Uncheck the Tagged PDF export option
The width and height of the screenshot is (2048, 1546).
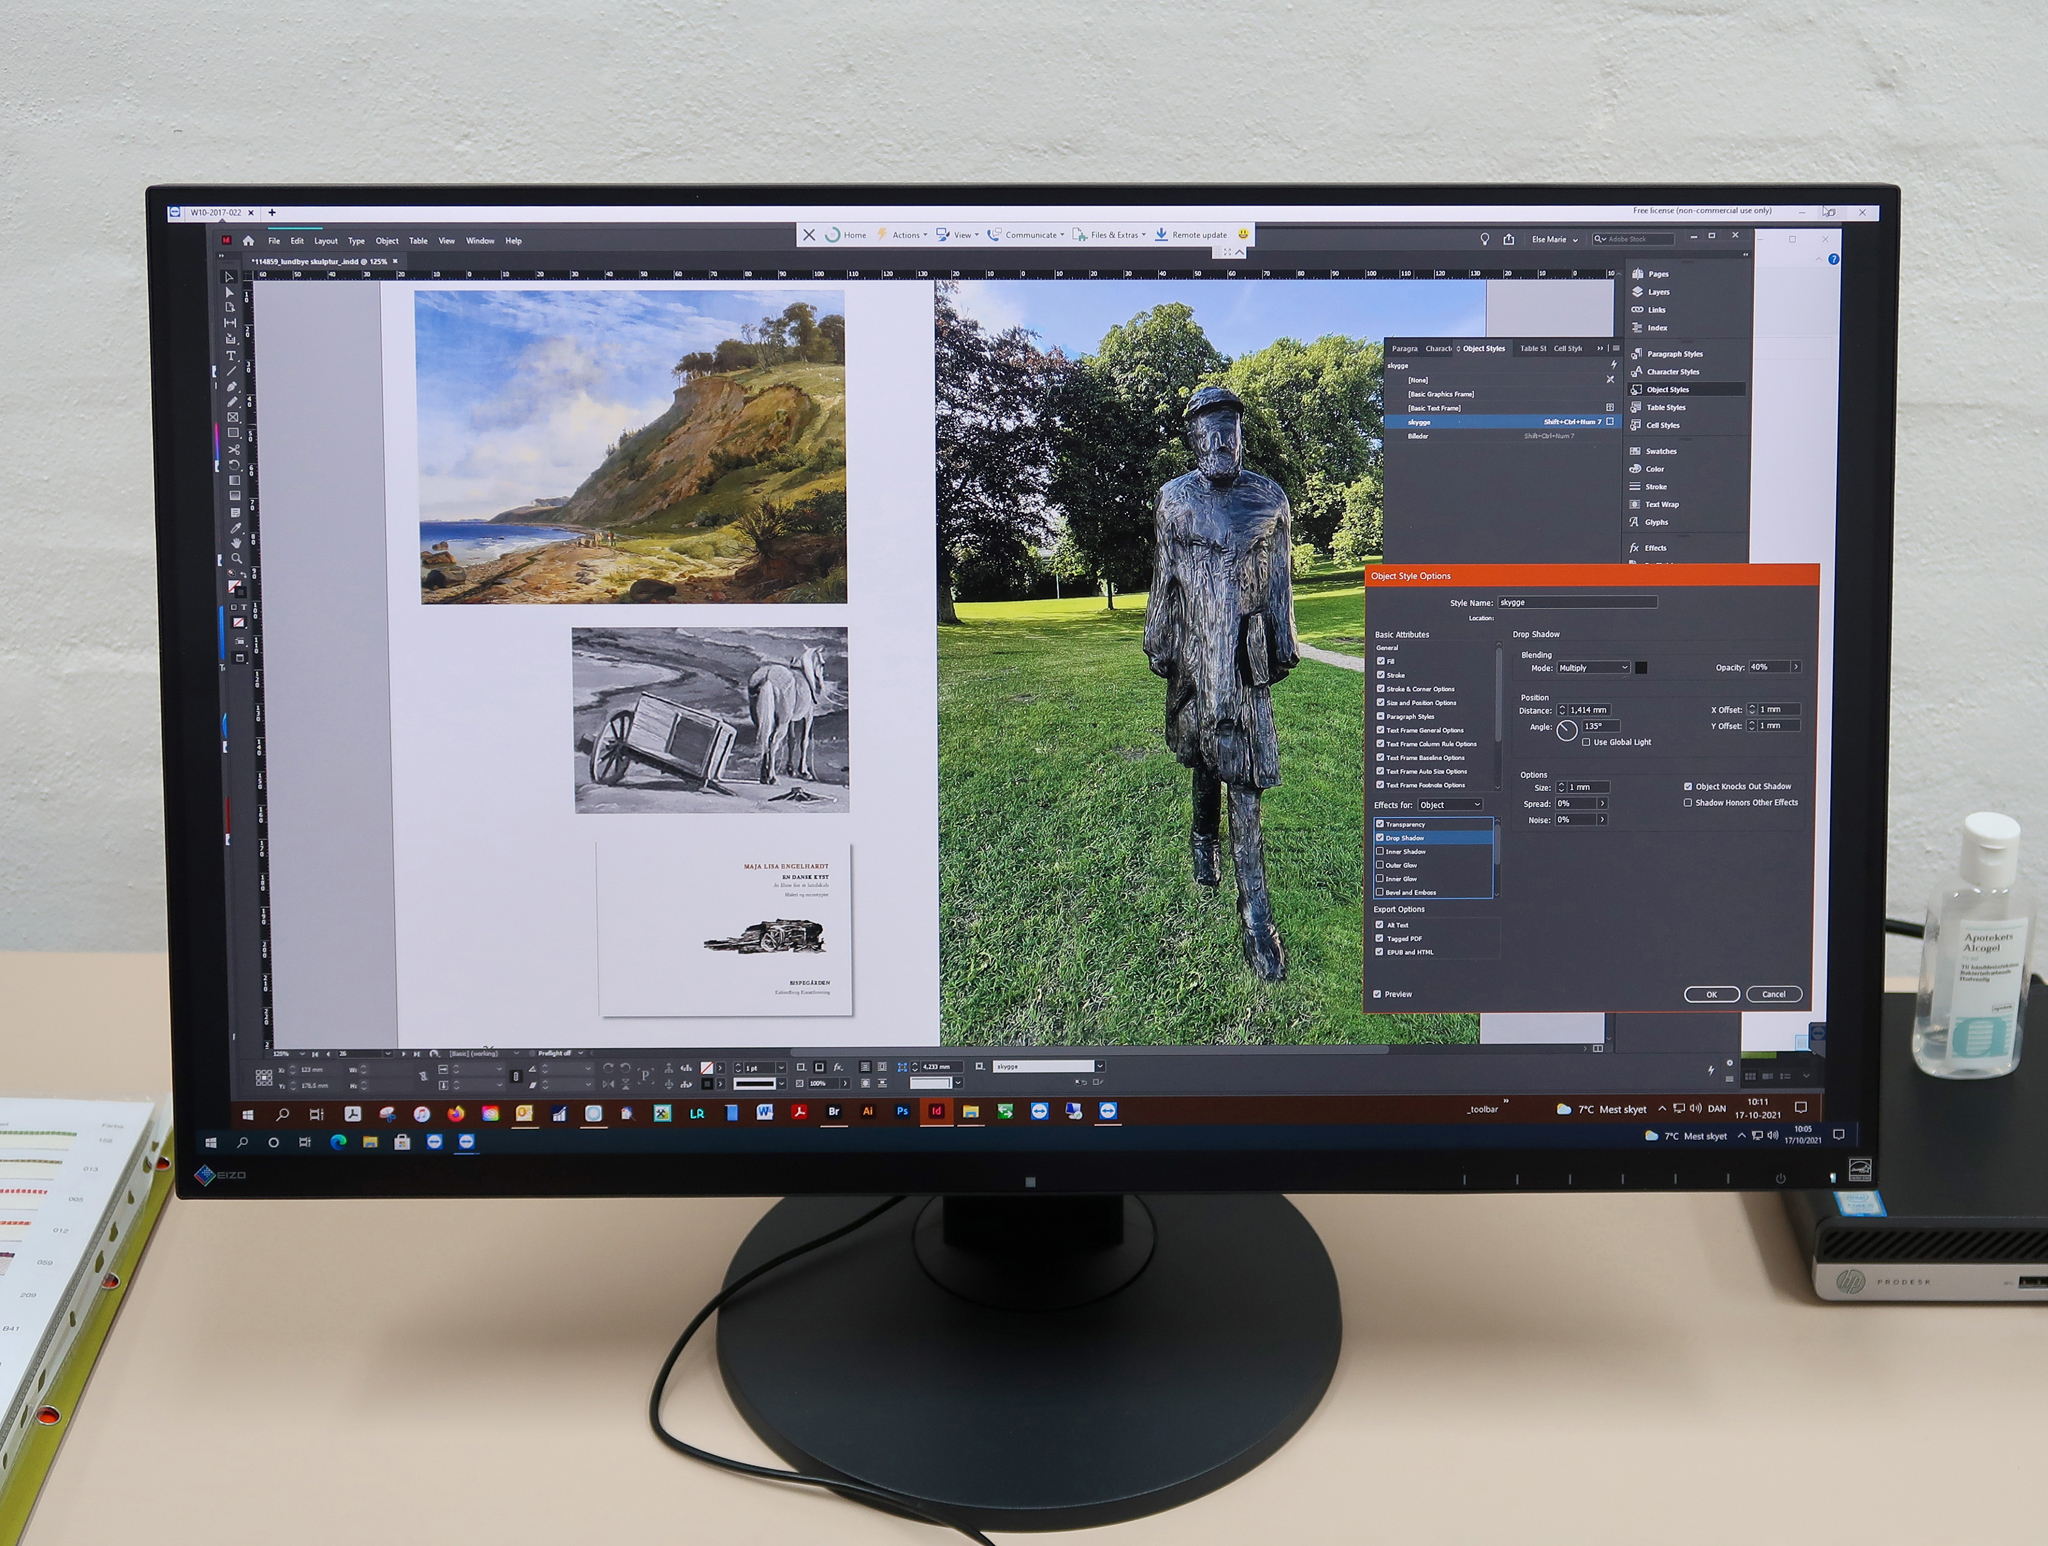(x=1380, y=938)
